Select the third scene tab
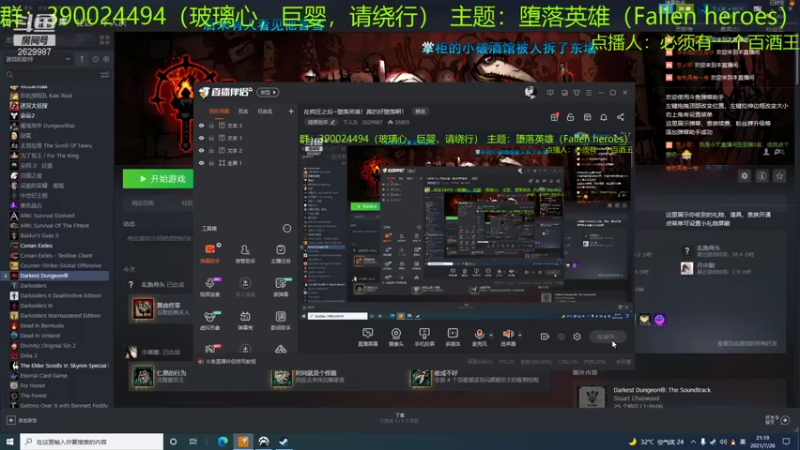800x450 pixels. (x=265, y=112)
